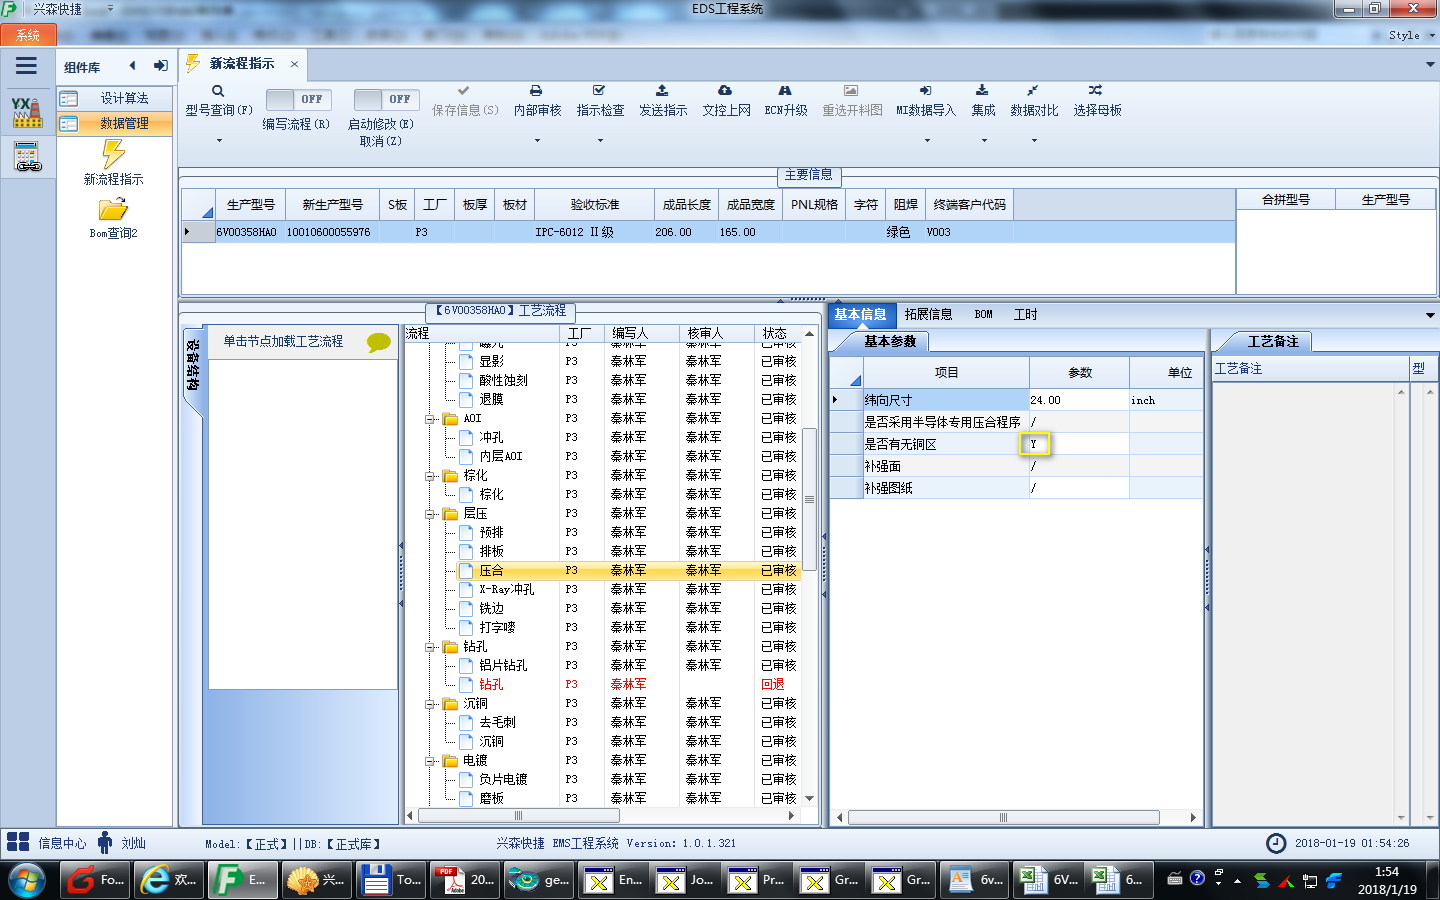Collapse 组件库 panel with left arrow
The height and width of the screenshot is (900, 1440).
pos(132,66)
